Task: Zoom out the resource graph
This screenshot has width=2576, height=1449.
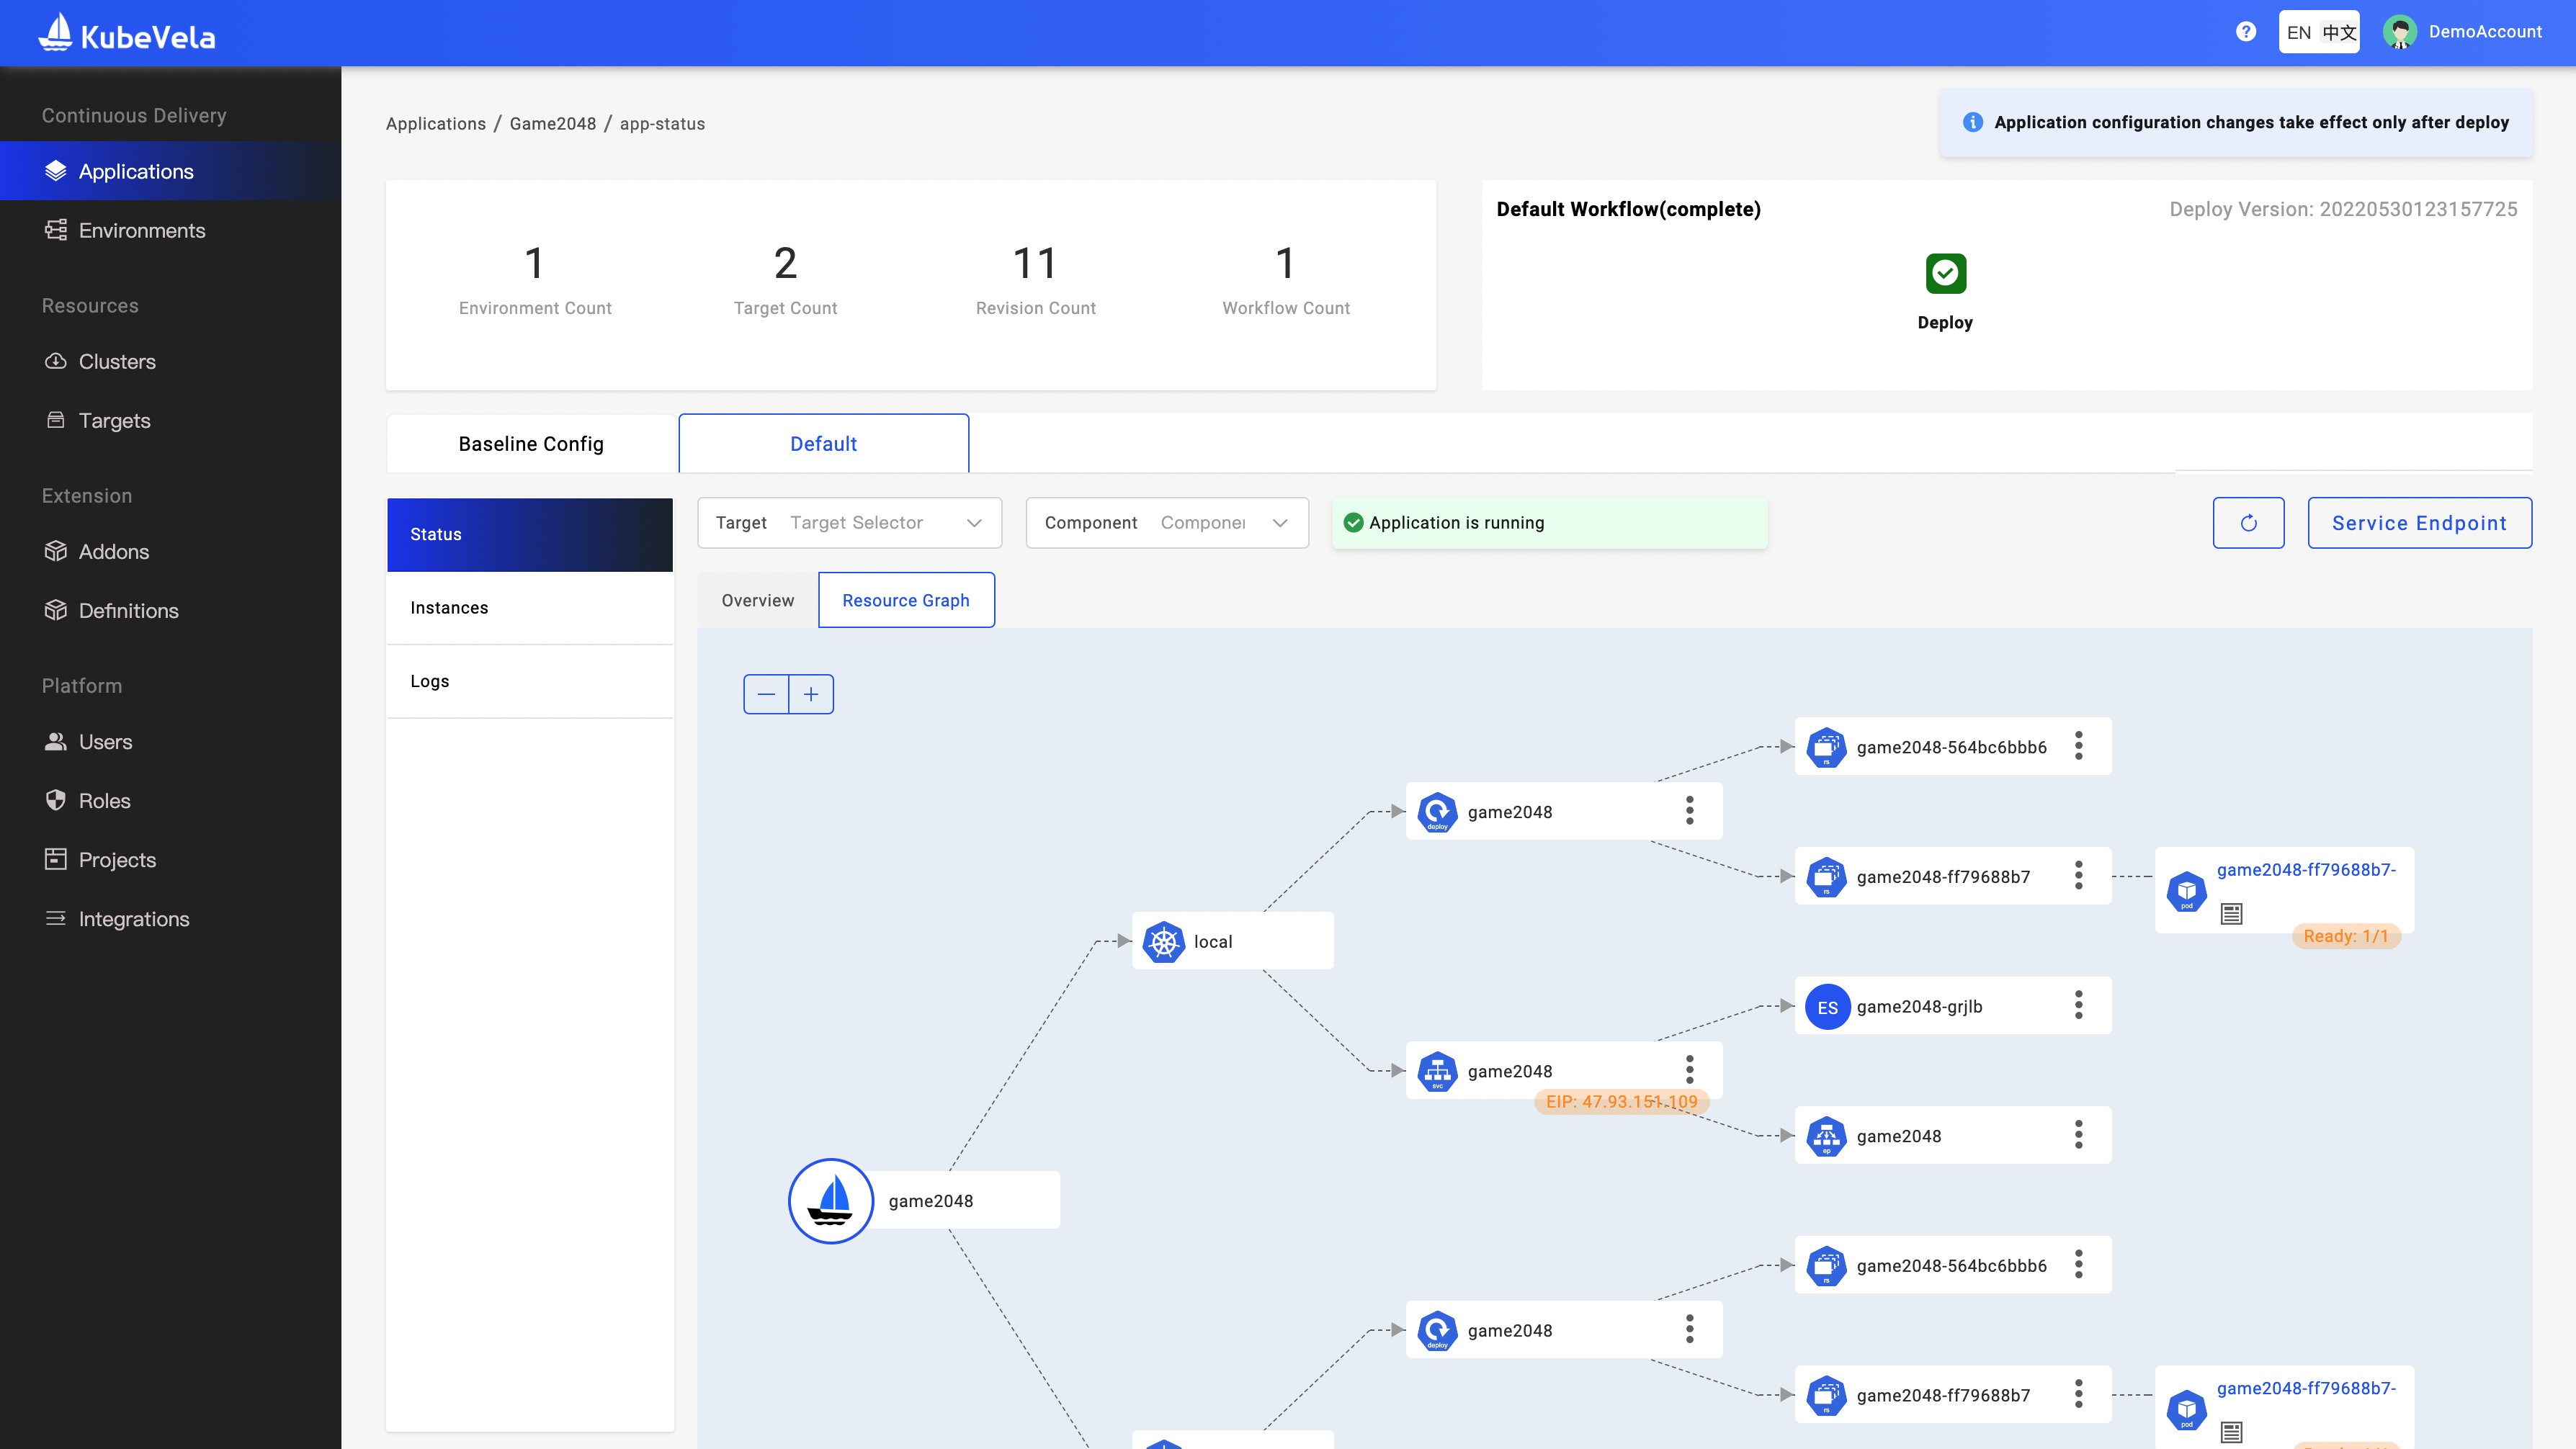Action: [766, 694]
